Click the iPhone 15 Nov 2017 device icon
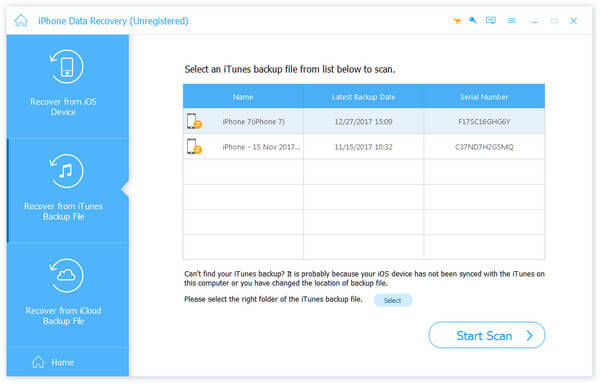Image resolution: width=600 pixels, height=384 pixels. [194, 146]
